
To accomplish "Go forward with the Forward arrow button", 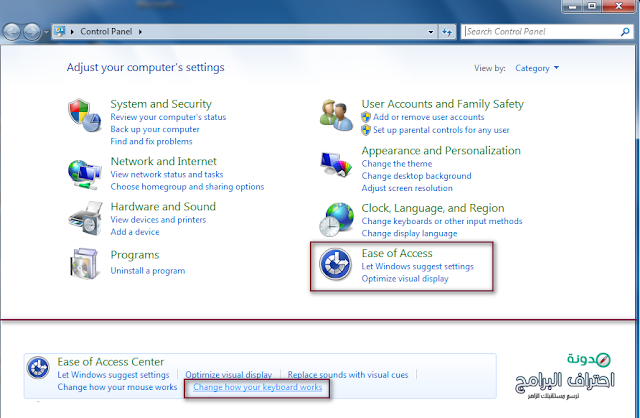I will pos(31,32).
